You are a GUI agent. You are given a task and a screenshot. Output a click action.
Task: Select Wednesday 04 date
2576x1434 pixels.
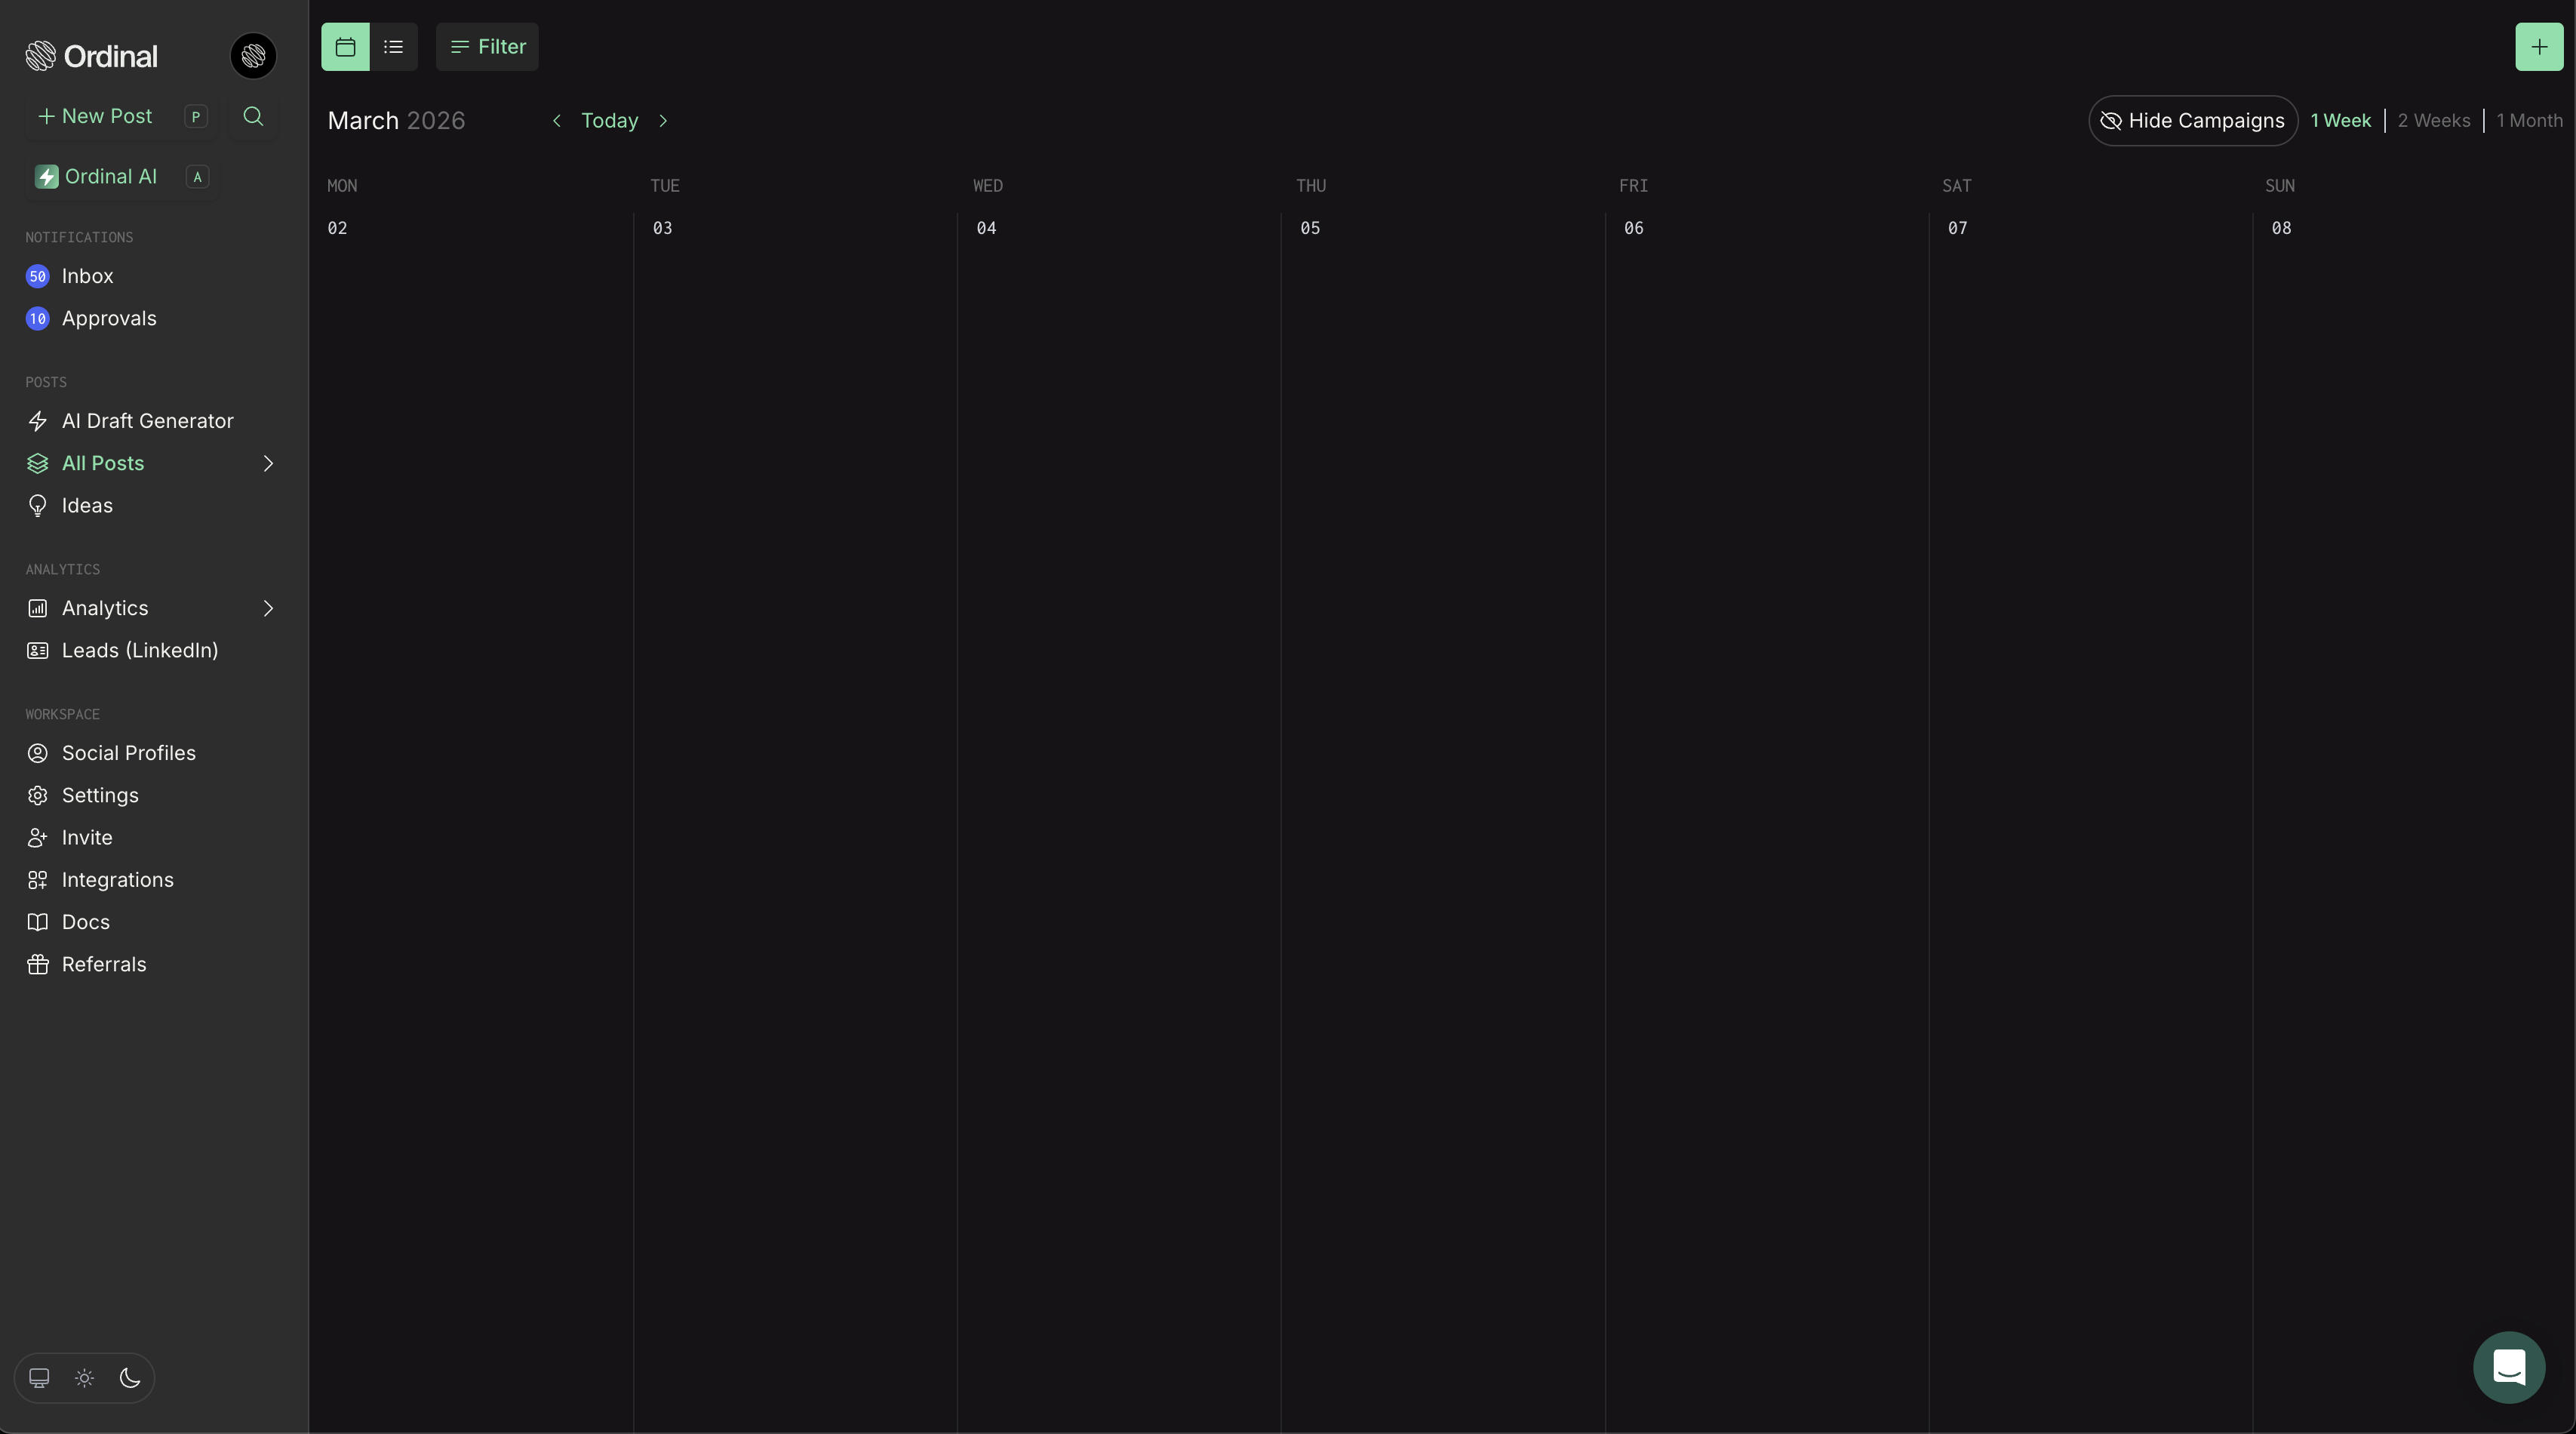tap(986, 229)
